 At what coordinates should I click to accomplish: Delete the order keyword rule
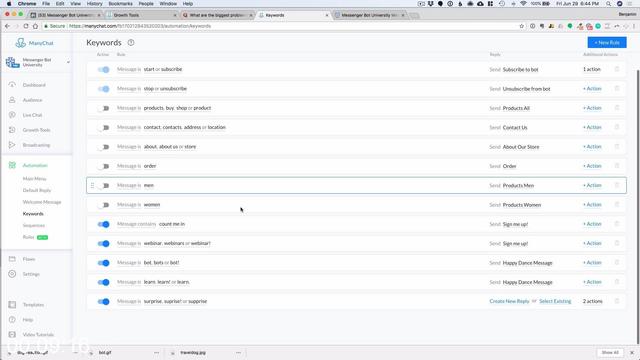[617, 166]
